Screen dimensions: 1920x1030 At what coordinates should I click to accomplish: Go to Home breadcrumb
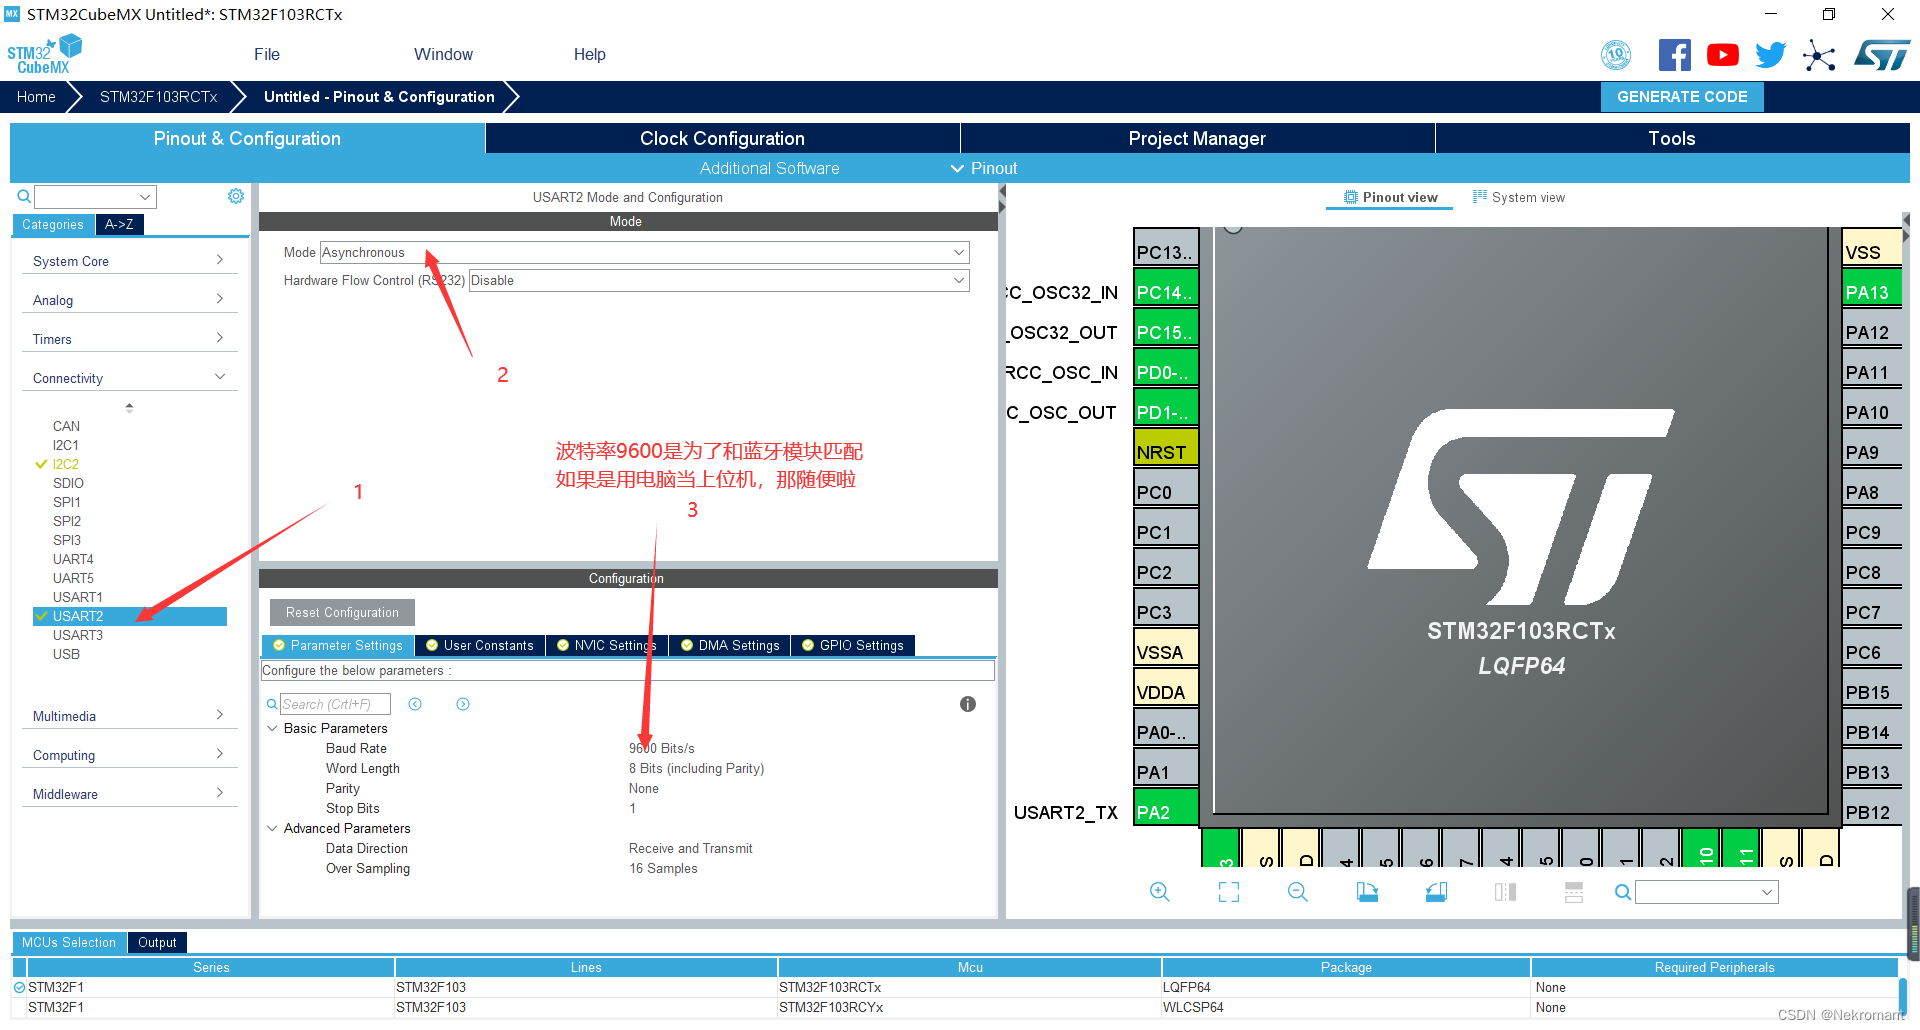tap(36, 97)
